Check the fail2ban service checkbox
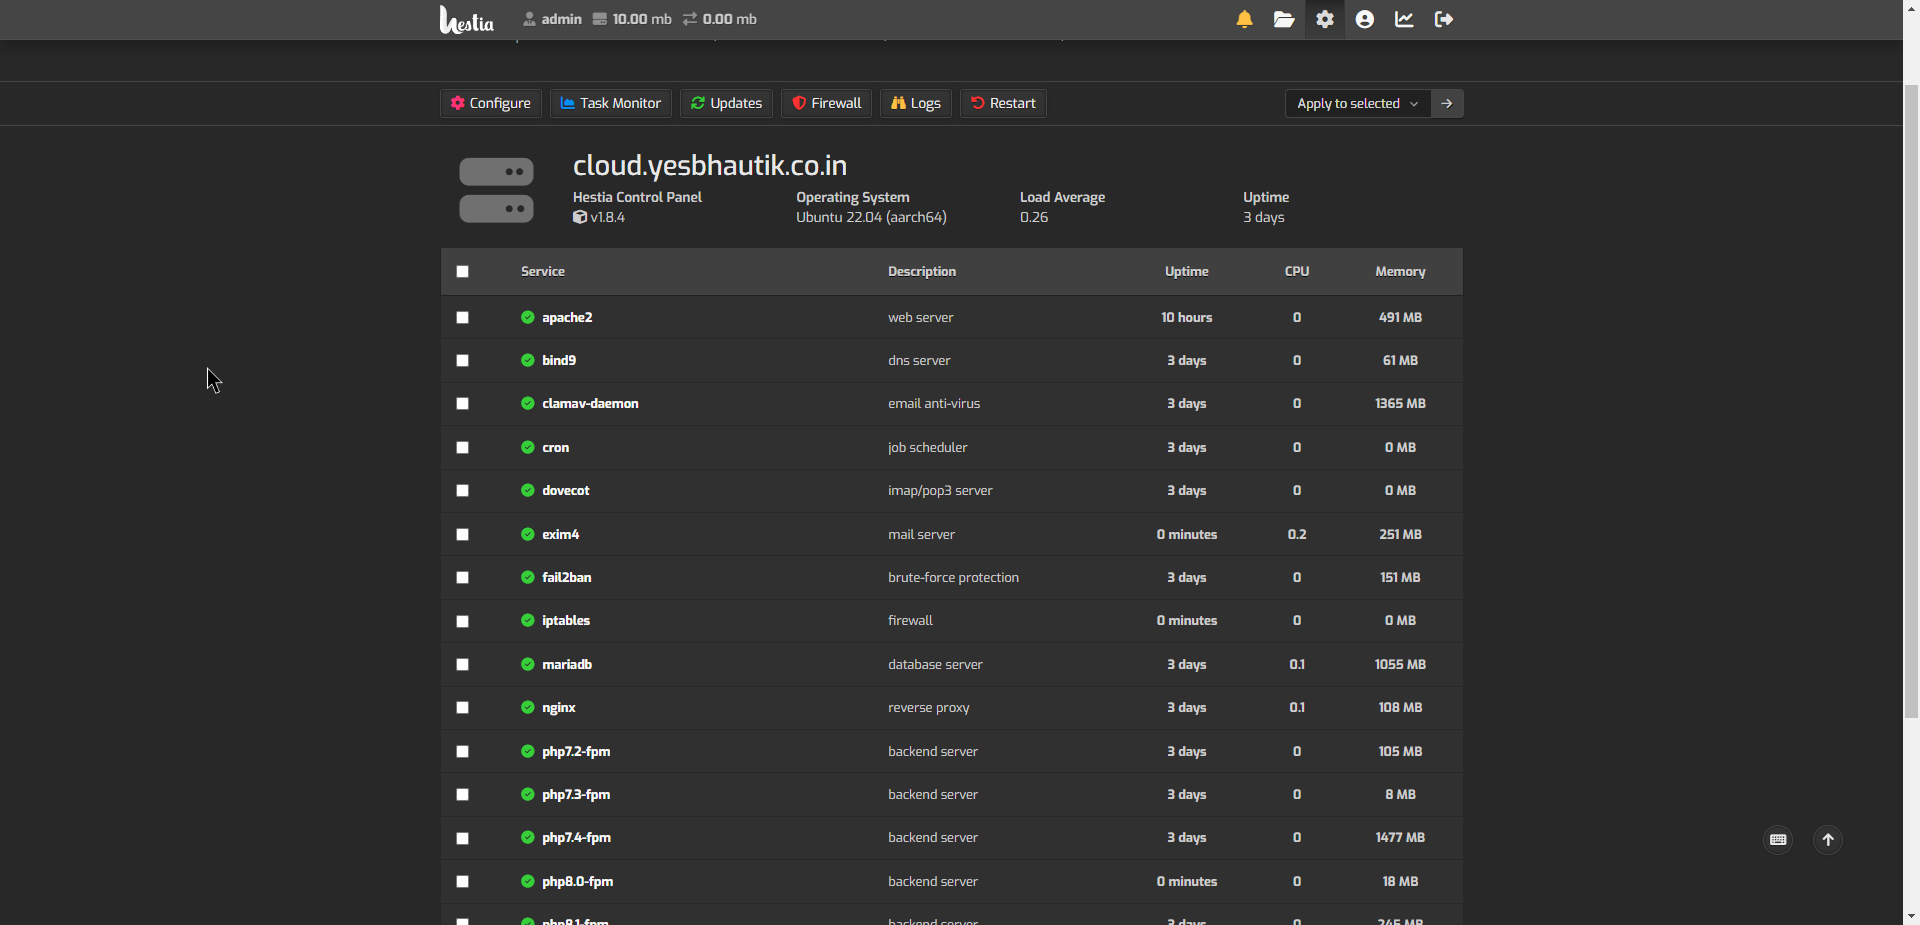Screen dimensions: 1920x925 [462, 577]
